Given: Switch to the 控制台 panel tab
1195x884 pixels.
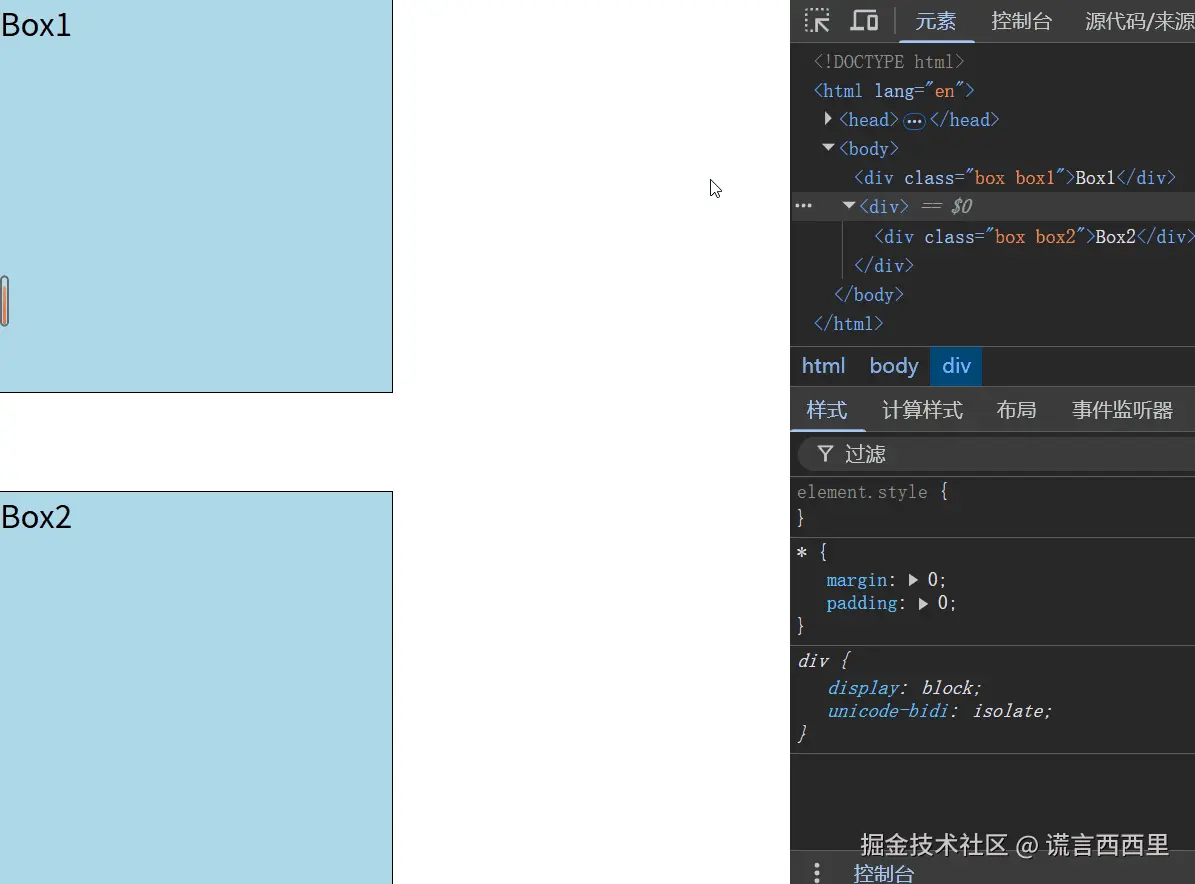Looking at the screenshot, I should point(1021,20).
